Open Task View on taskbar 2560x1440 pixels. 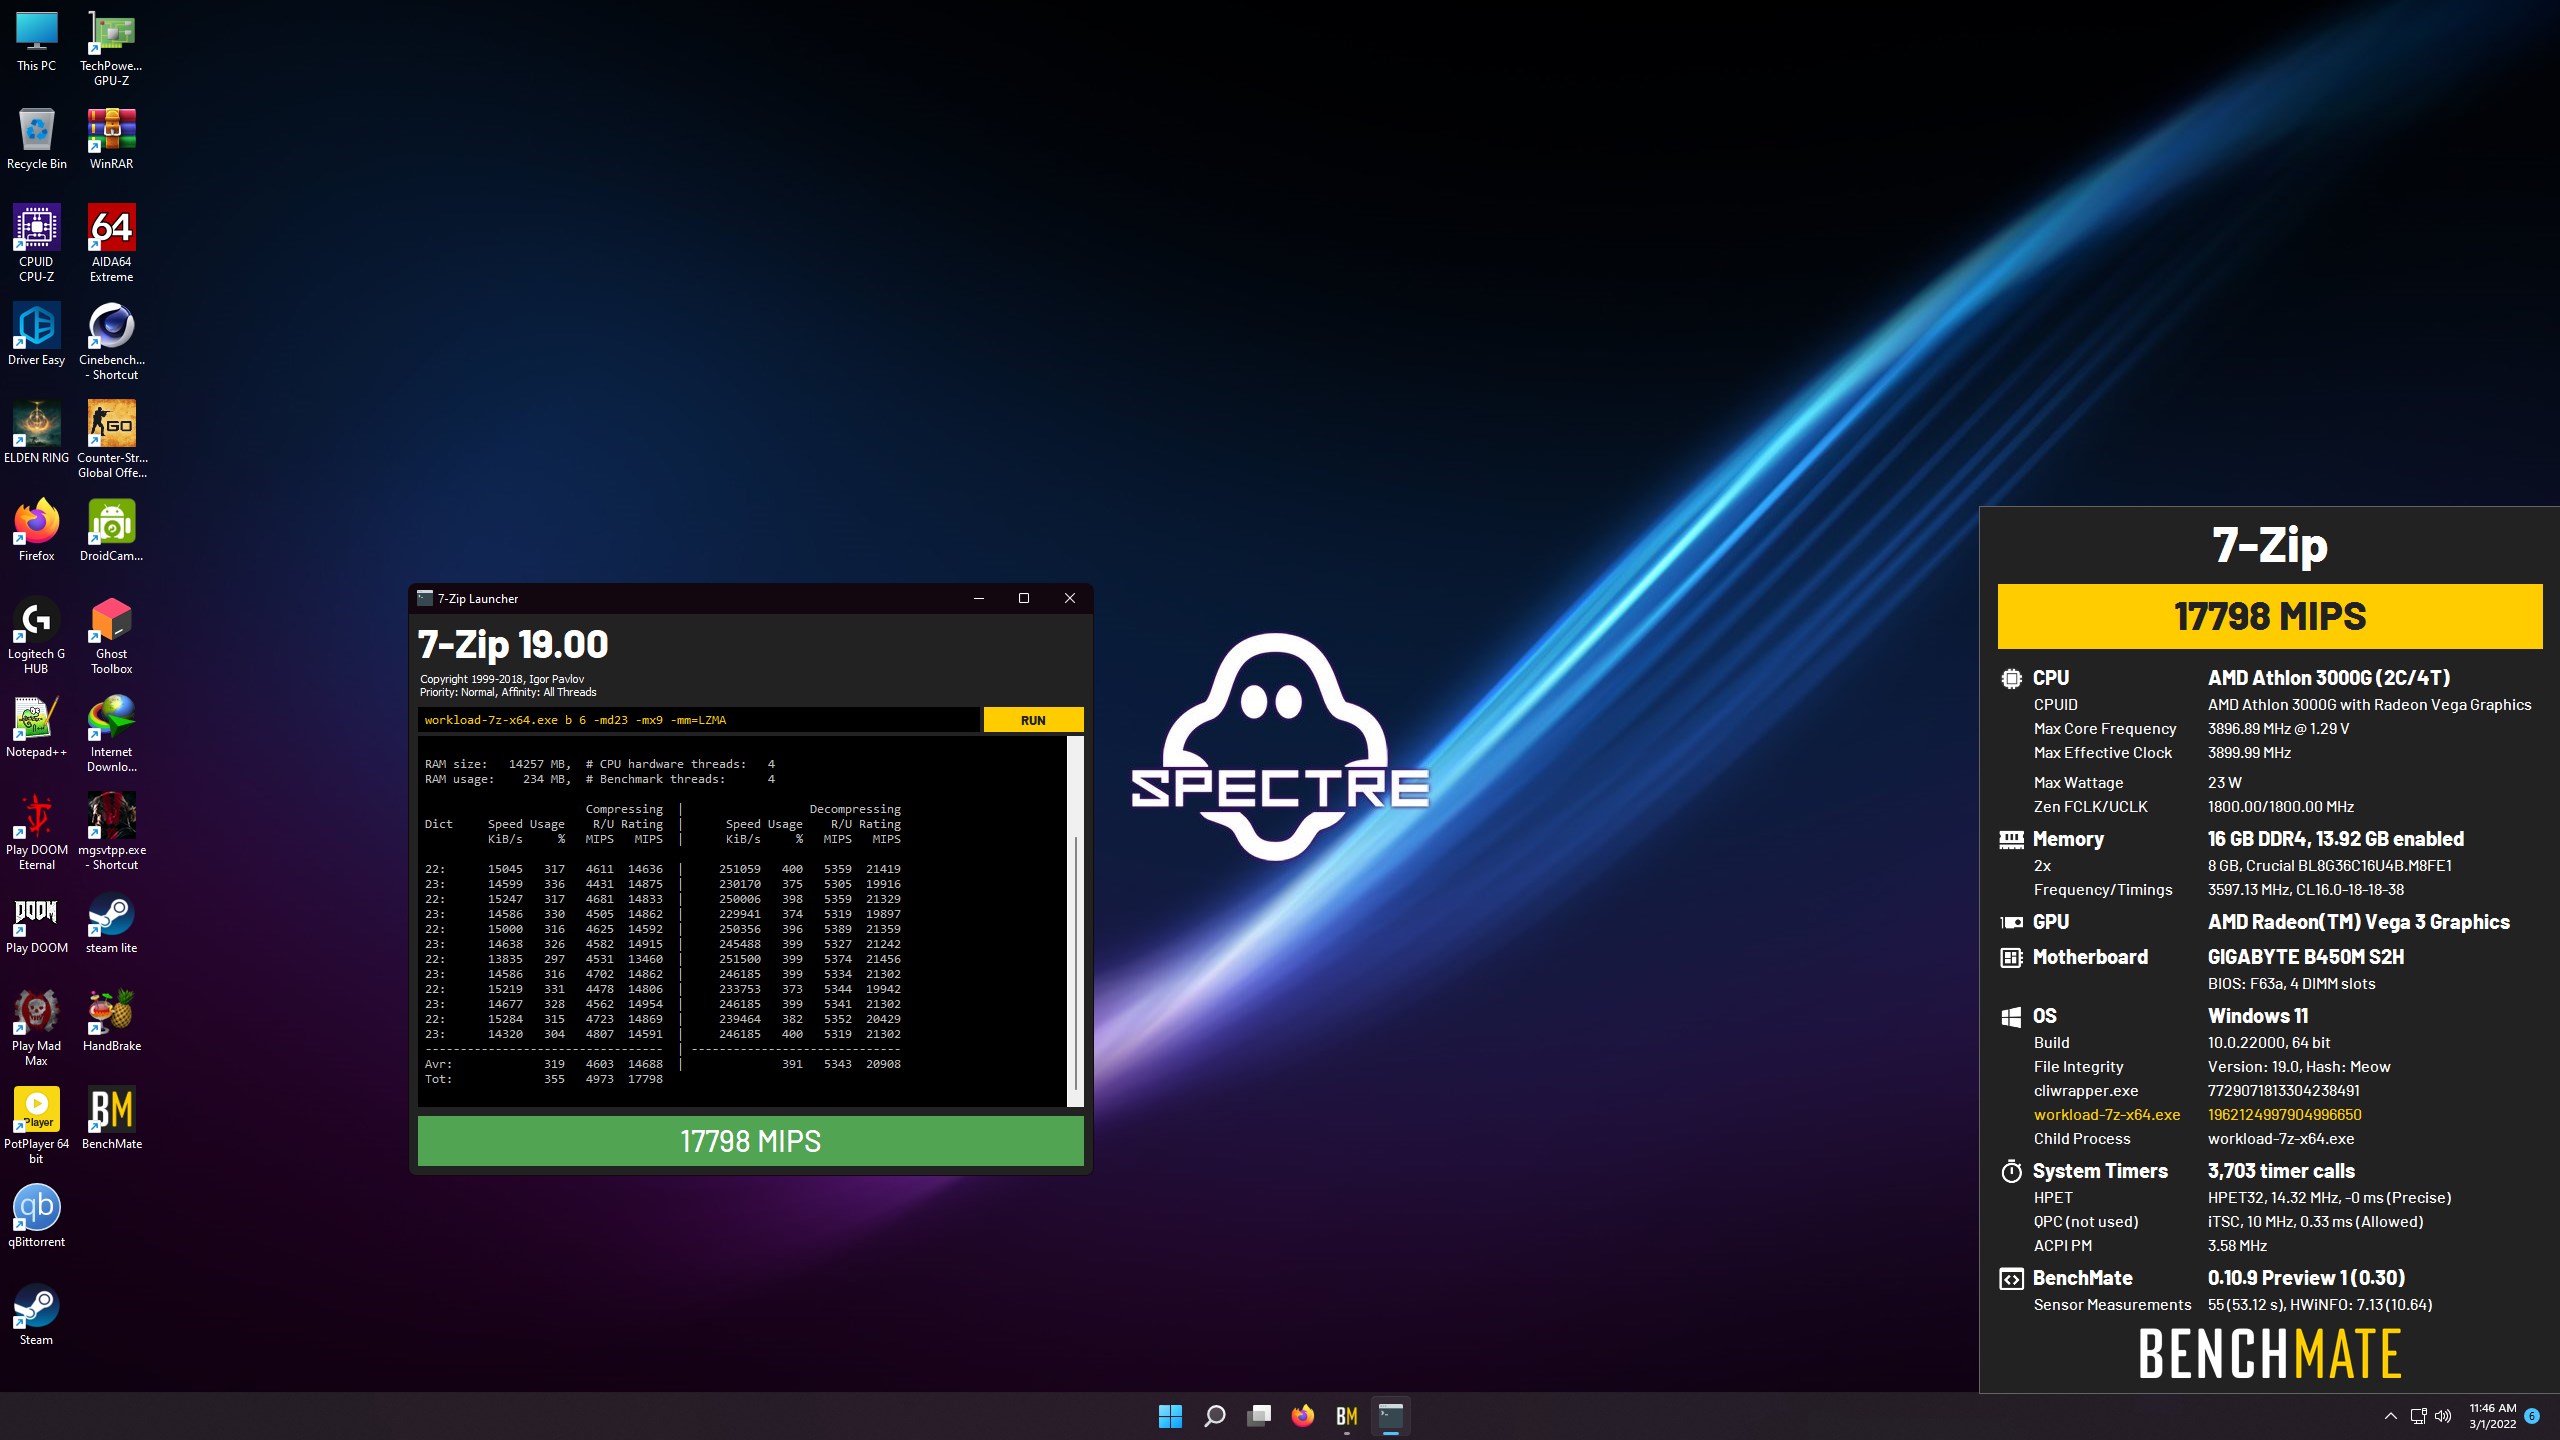click(1258, 1416)
